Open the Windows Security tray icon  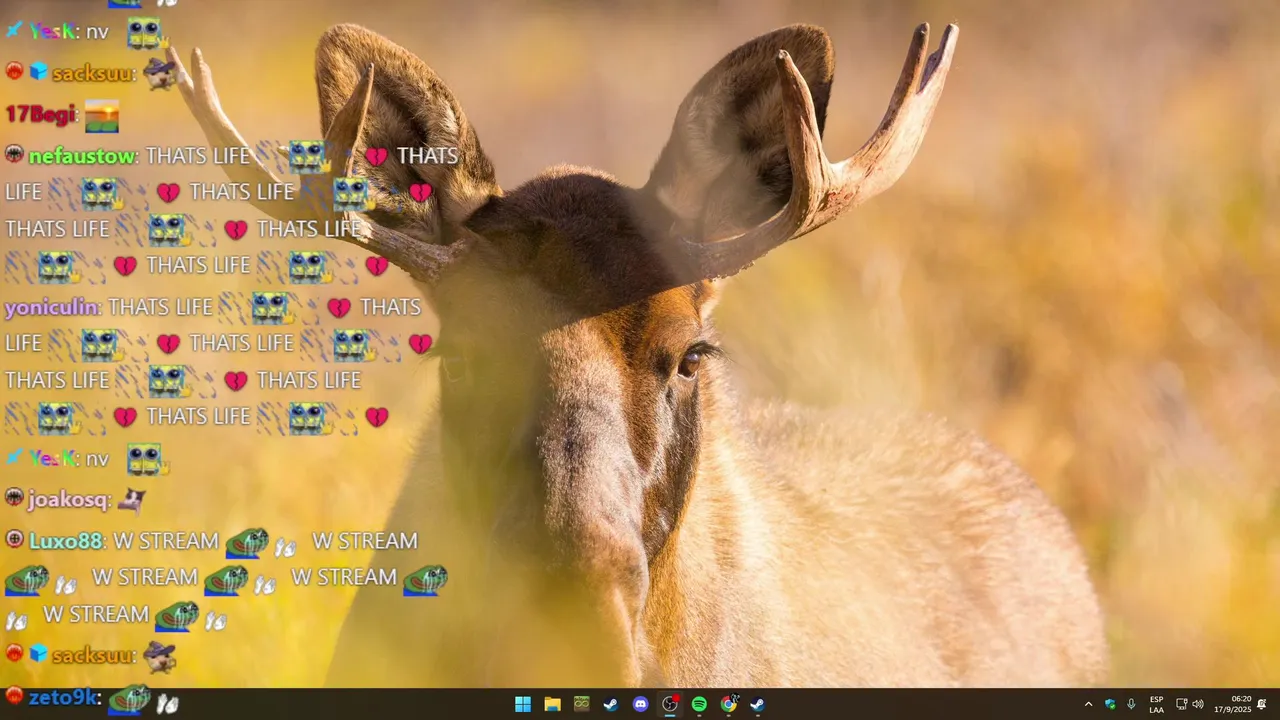coord(1110,704)
